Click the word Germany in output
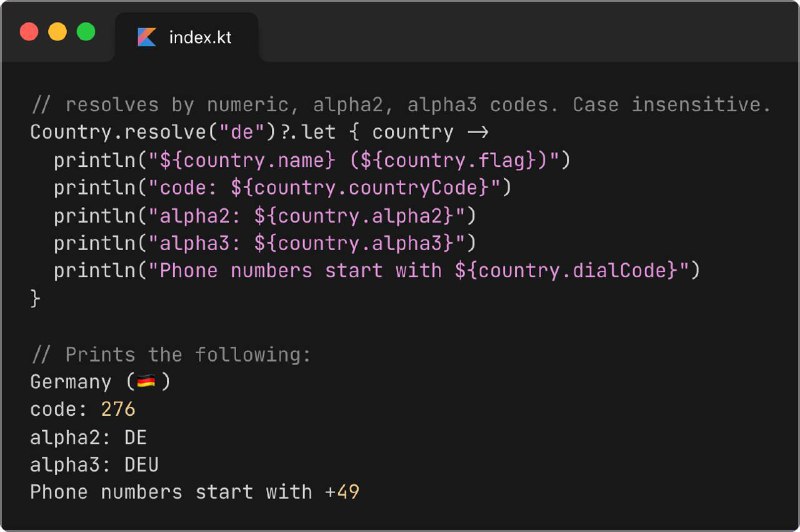The height and width of the screenshot is (532, 800). pos(71,382)
